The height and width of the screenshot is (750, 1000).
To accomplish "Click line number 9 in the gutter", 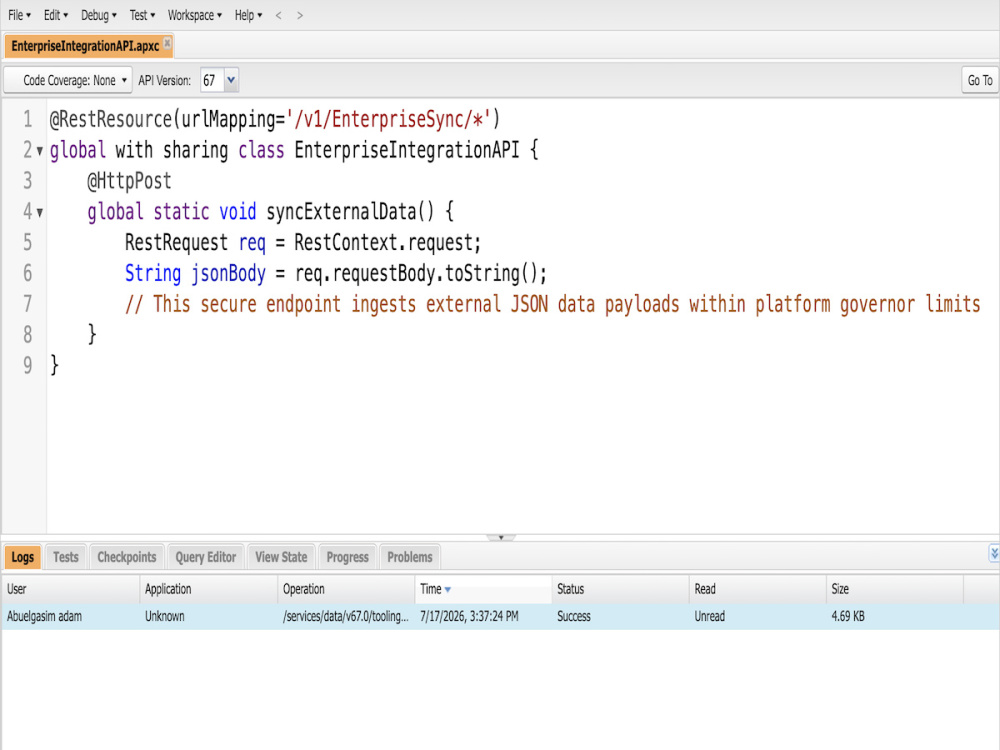I will (x=27, y=365).
